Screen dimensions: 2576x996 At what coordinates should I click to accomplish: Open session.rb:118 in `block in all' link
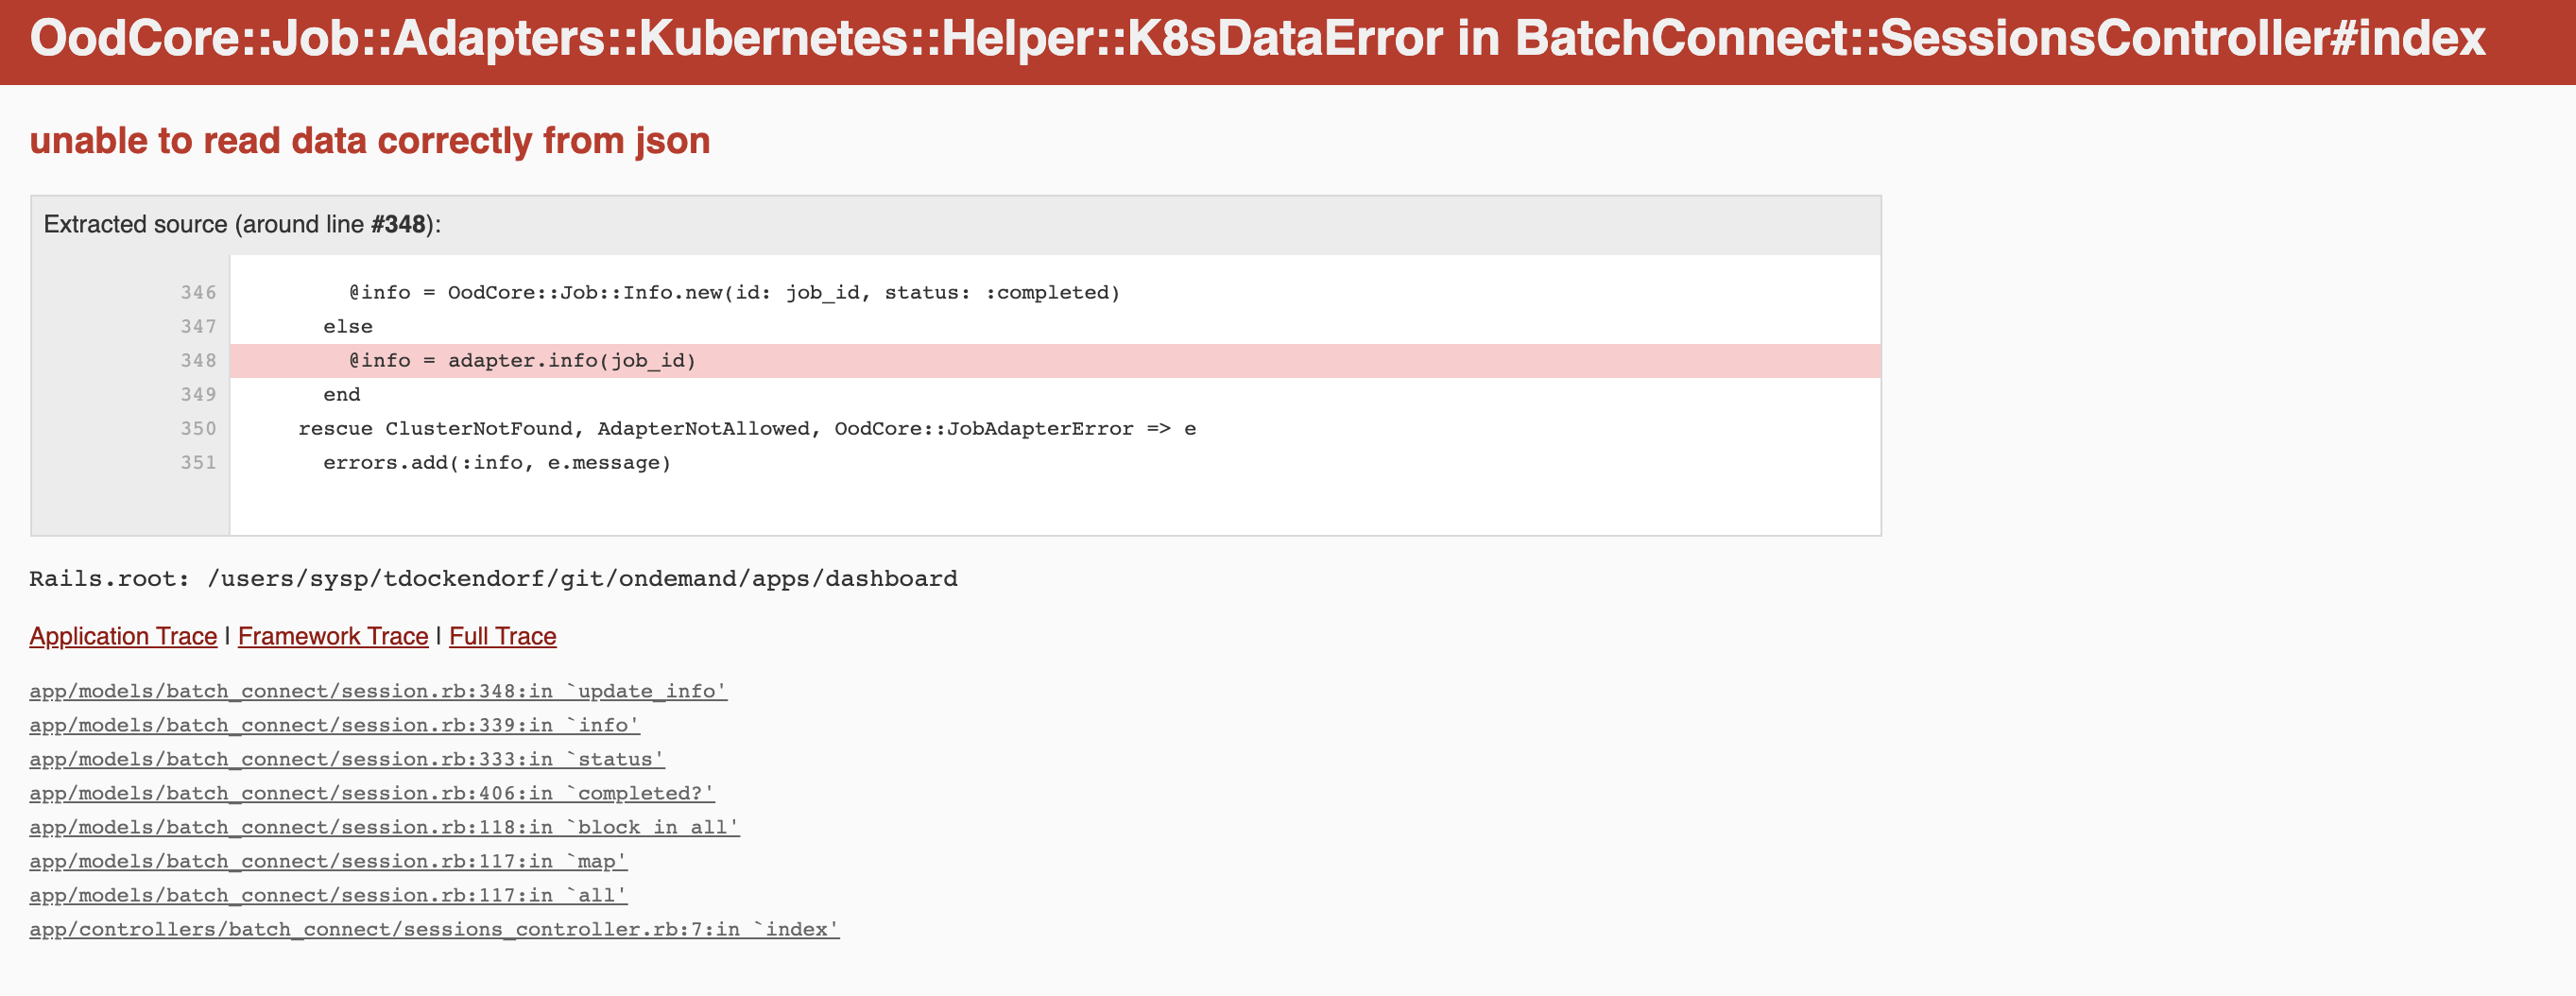coord(384,827)
